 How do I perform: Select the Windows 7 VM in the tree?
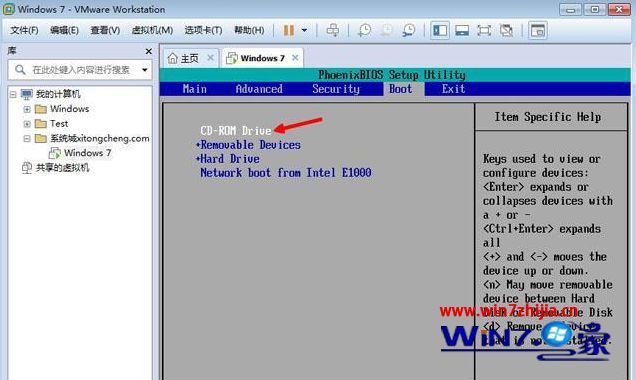(x=87, y=153)
